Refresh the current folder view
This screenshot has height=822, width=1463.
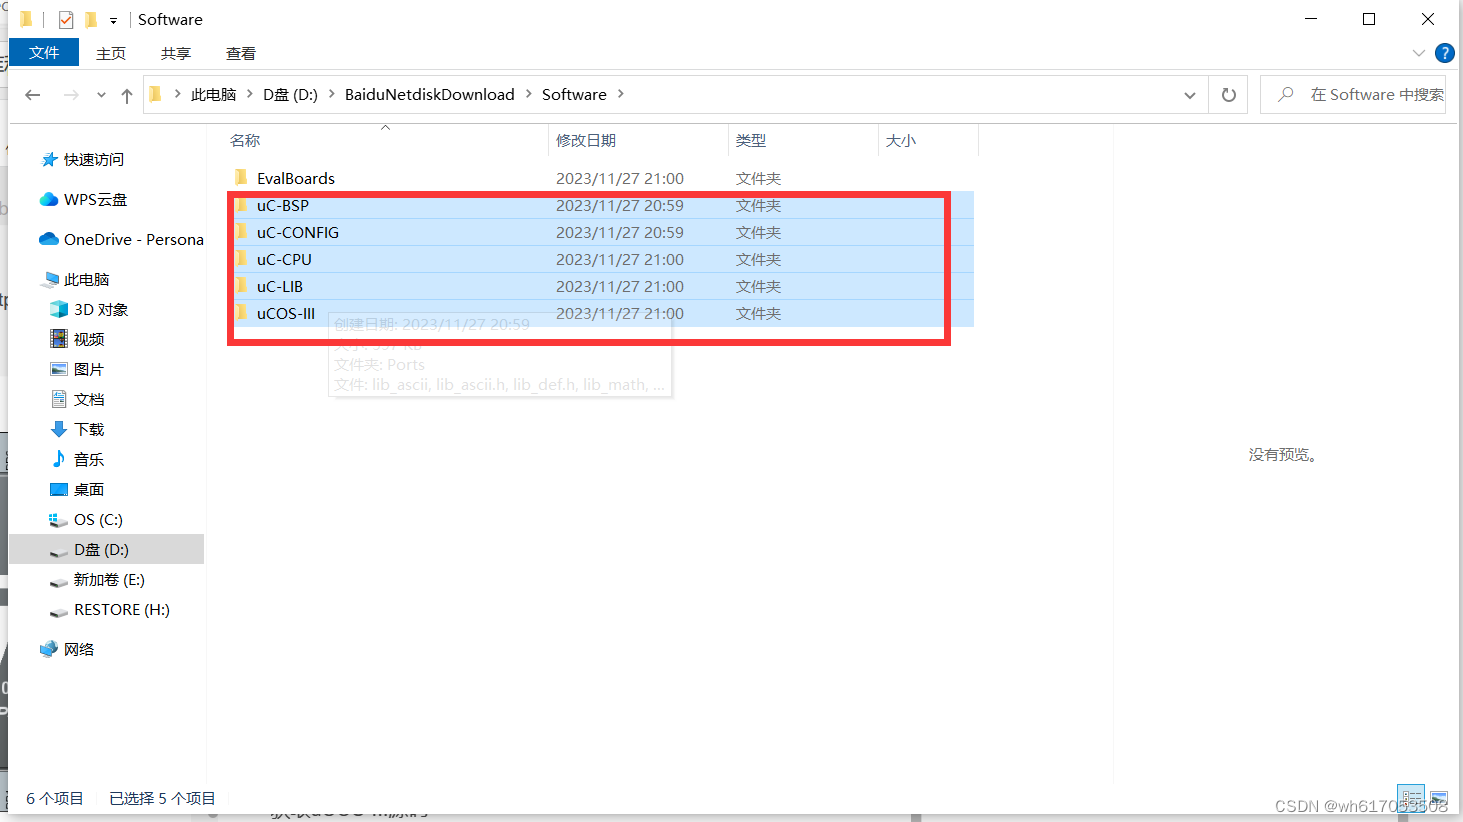click(1229, 95)
